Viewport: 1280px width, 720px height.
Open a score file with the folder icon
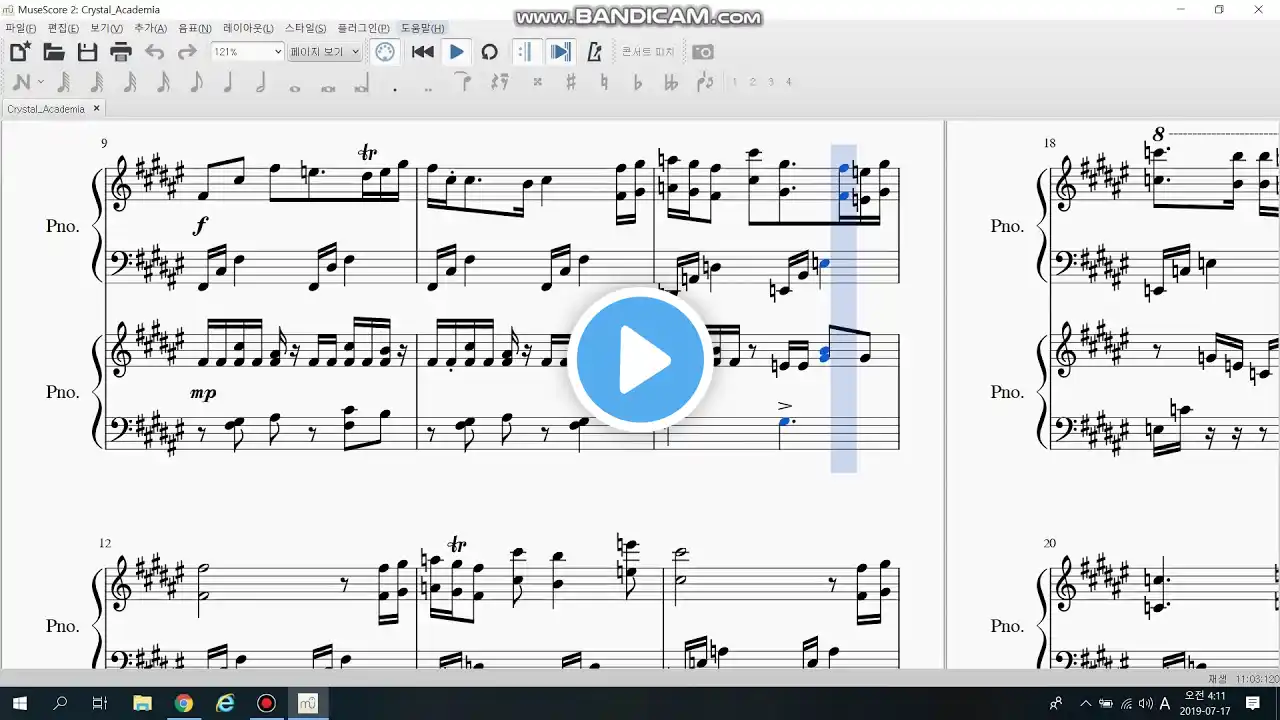coord(54,52)
